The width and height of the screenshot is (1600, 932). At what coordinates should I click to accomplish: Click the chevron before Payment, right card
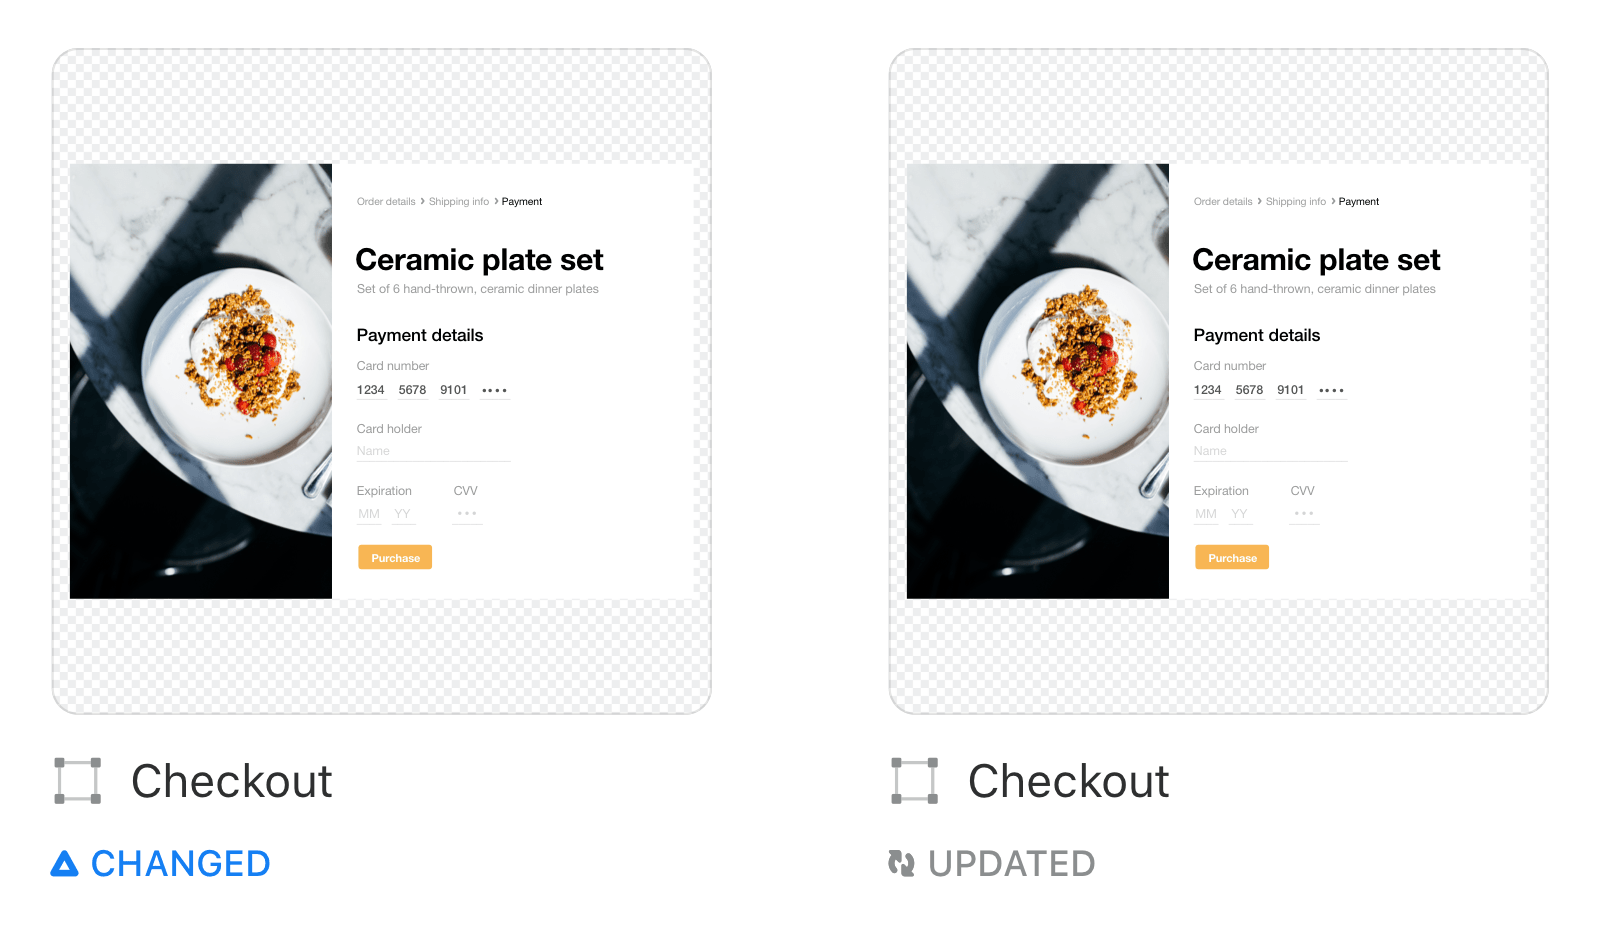click(x=1333, y=201)
